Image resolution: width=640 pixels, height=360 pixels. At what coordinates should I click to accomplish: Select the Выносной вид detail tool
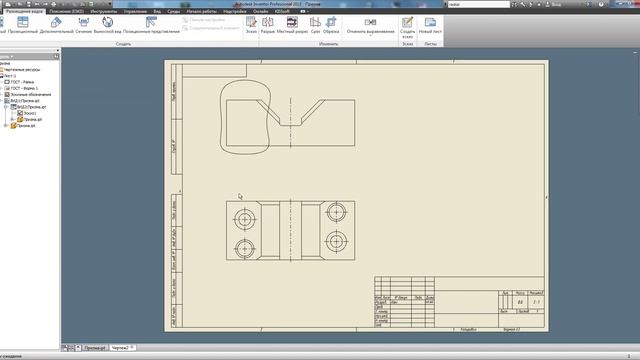pyautogui.click(x=107, y=25)
